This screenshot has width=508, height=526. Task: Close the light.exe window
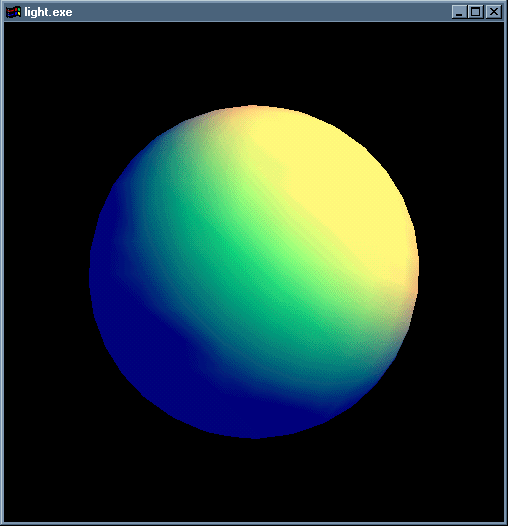pos(494,12)
